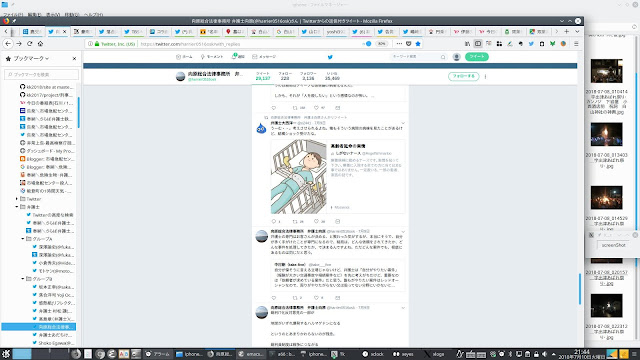640x360 pixels.
Task: Reload the current Twitter page
Action: point(29,44)
